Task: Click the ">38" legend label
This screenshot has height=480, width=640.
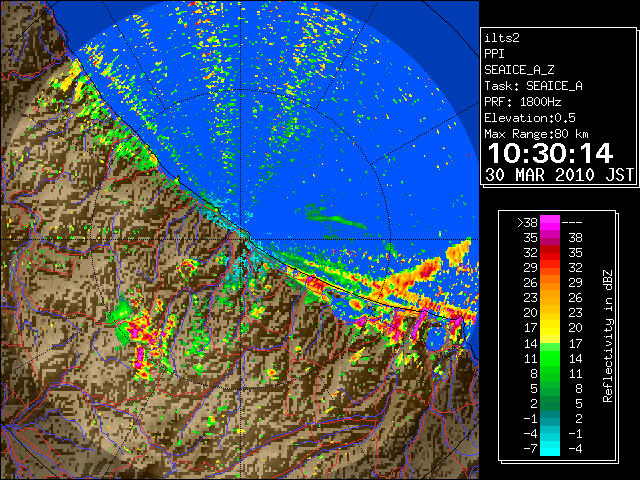Action: click(527, 222)
